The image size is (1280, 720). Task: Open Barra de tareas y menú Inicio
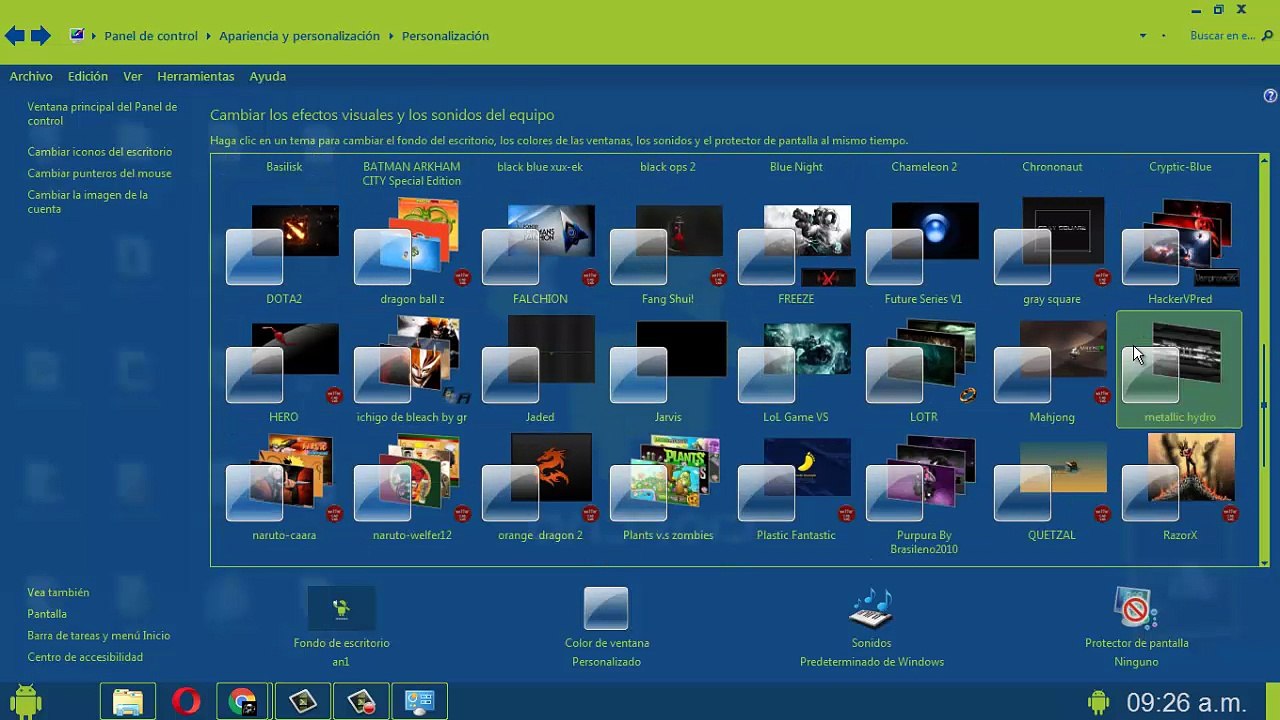tap(99, 635)
